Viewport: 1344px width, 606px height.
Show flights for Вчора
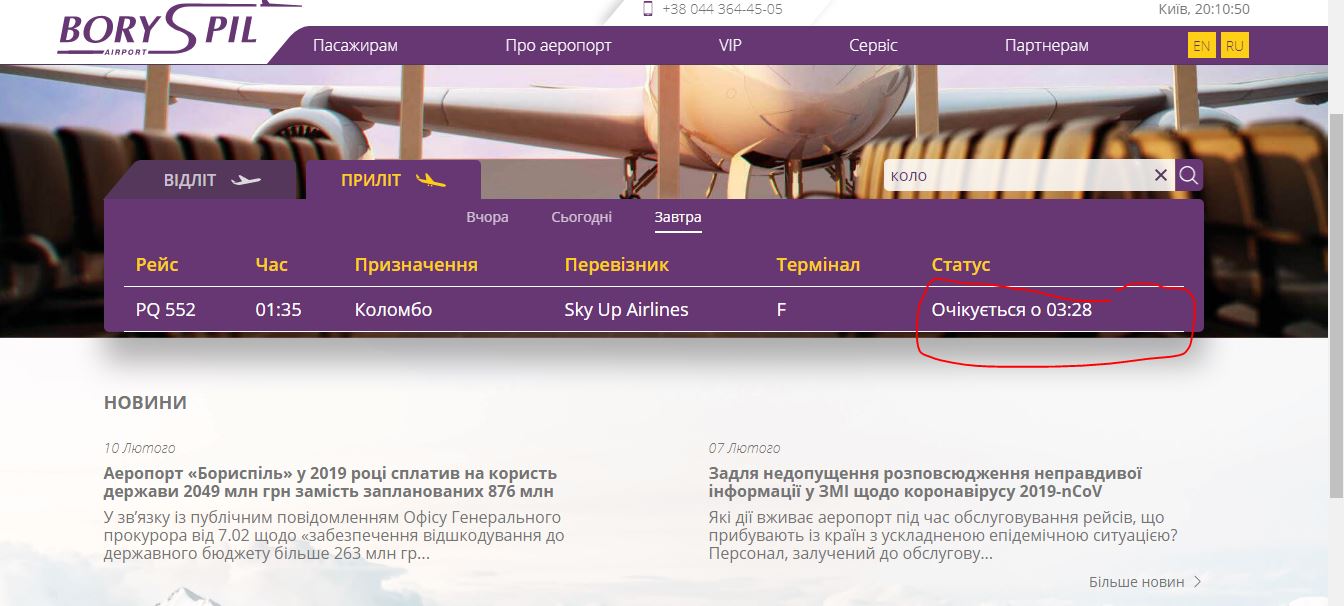point(487,217)
